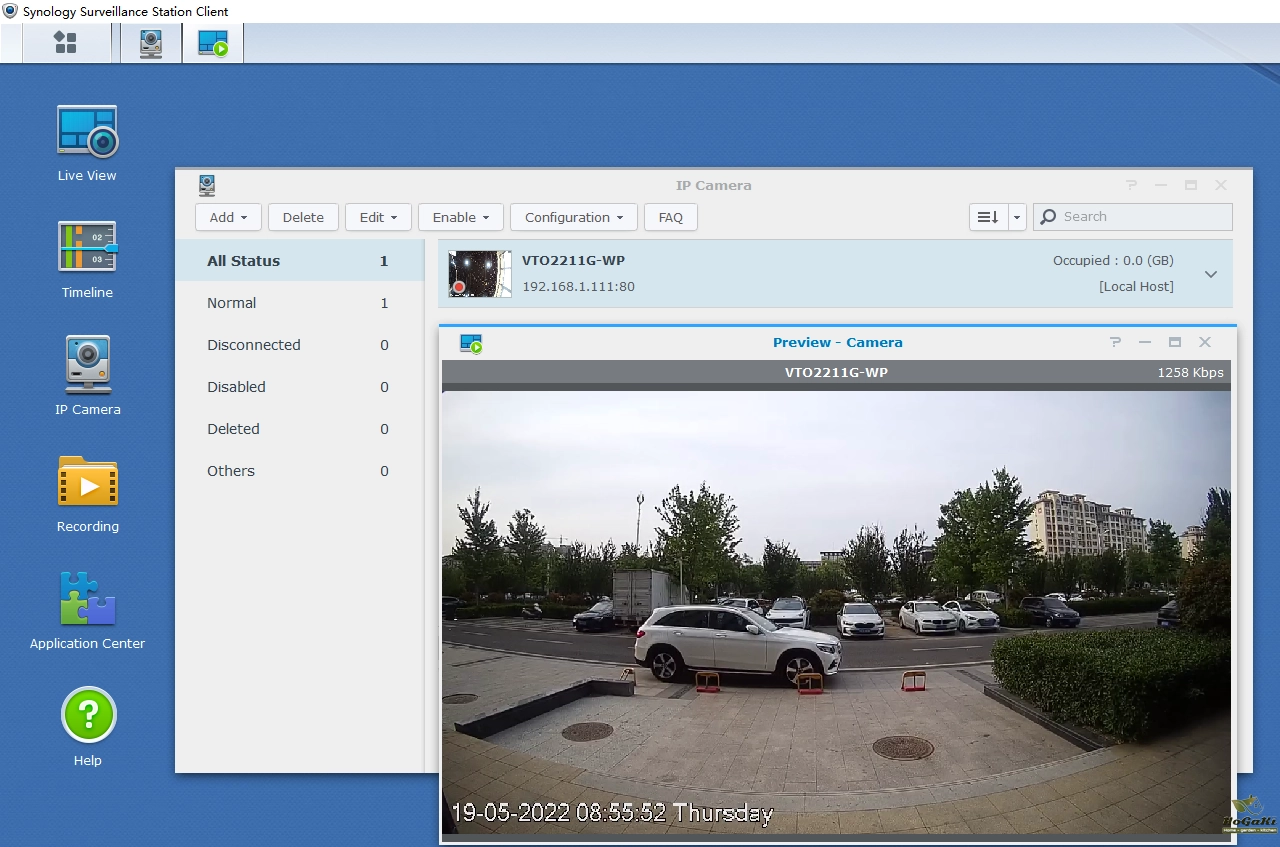Image resolution: width=1280 pixels, height=847 pixels.
Task: Expand the VTO2211G-WP camera details chevron
Action: 1210,274
